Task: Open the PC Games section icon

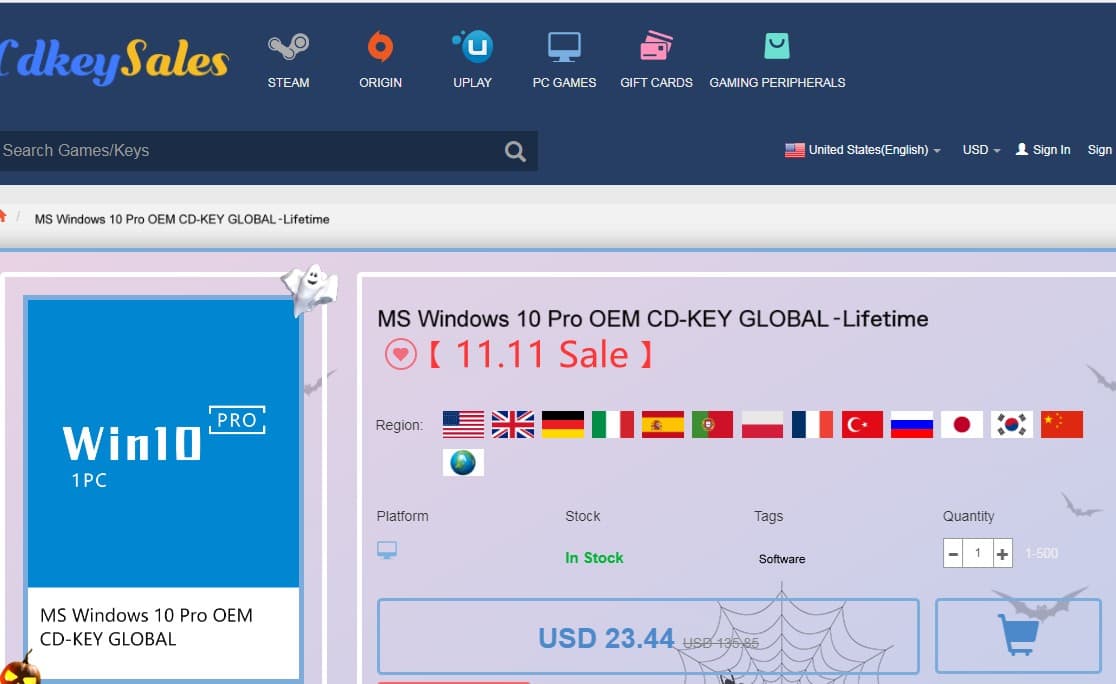Action: 564,45
